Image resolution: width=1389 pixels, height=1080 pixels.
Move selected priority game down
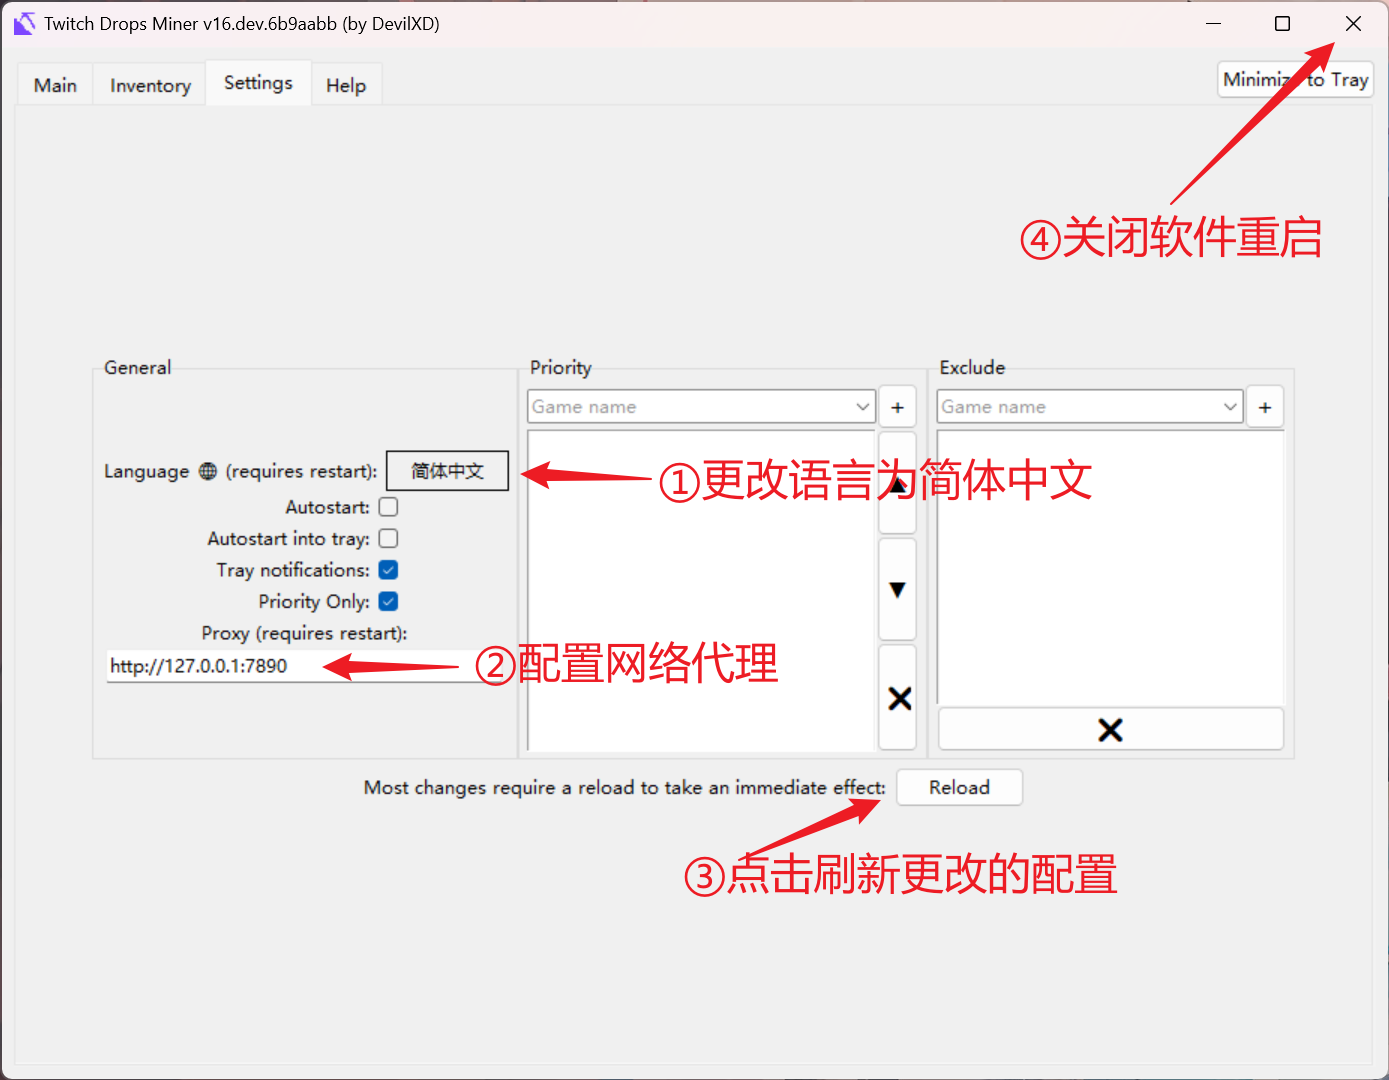[x=897, y=589]
